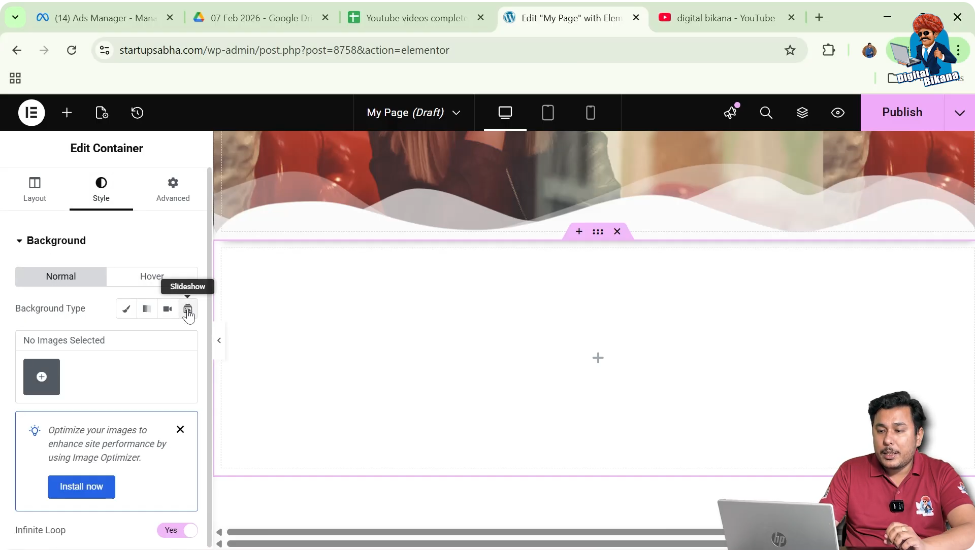Open the My Page draft dropdown
Image resolution: width=978 pixels, height=555 pixels.
(x=413, y=113)
